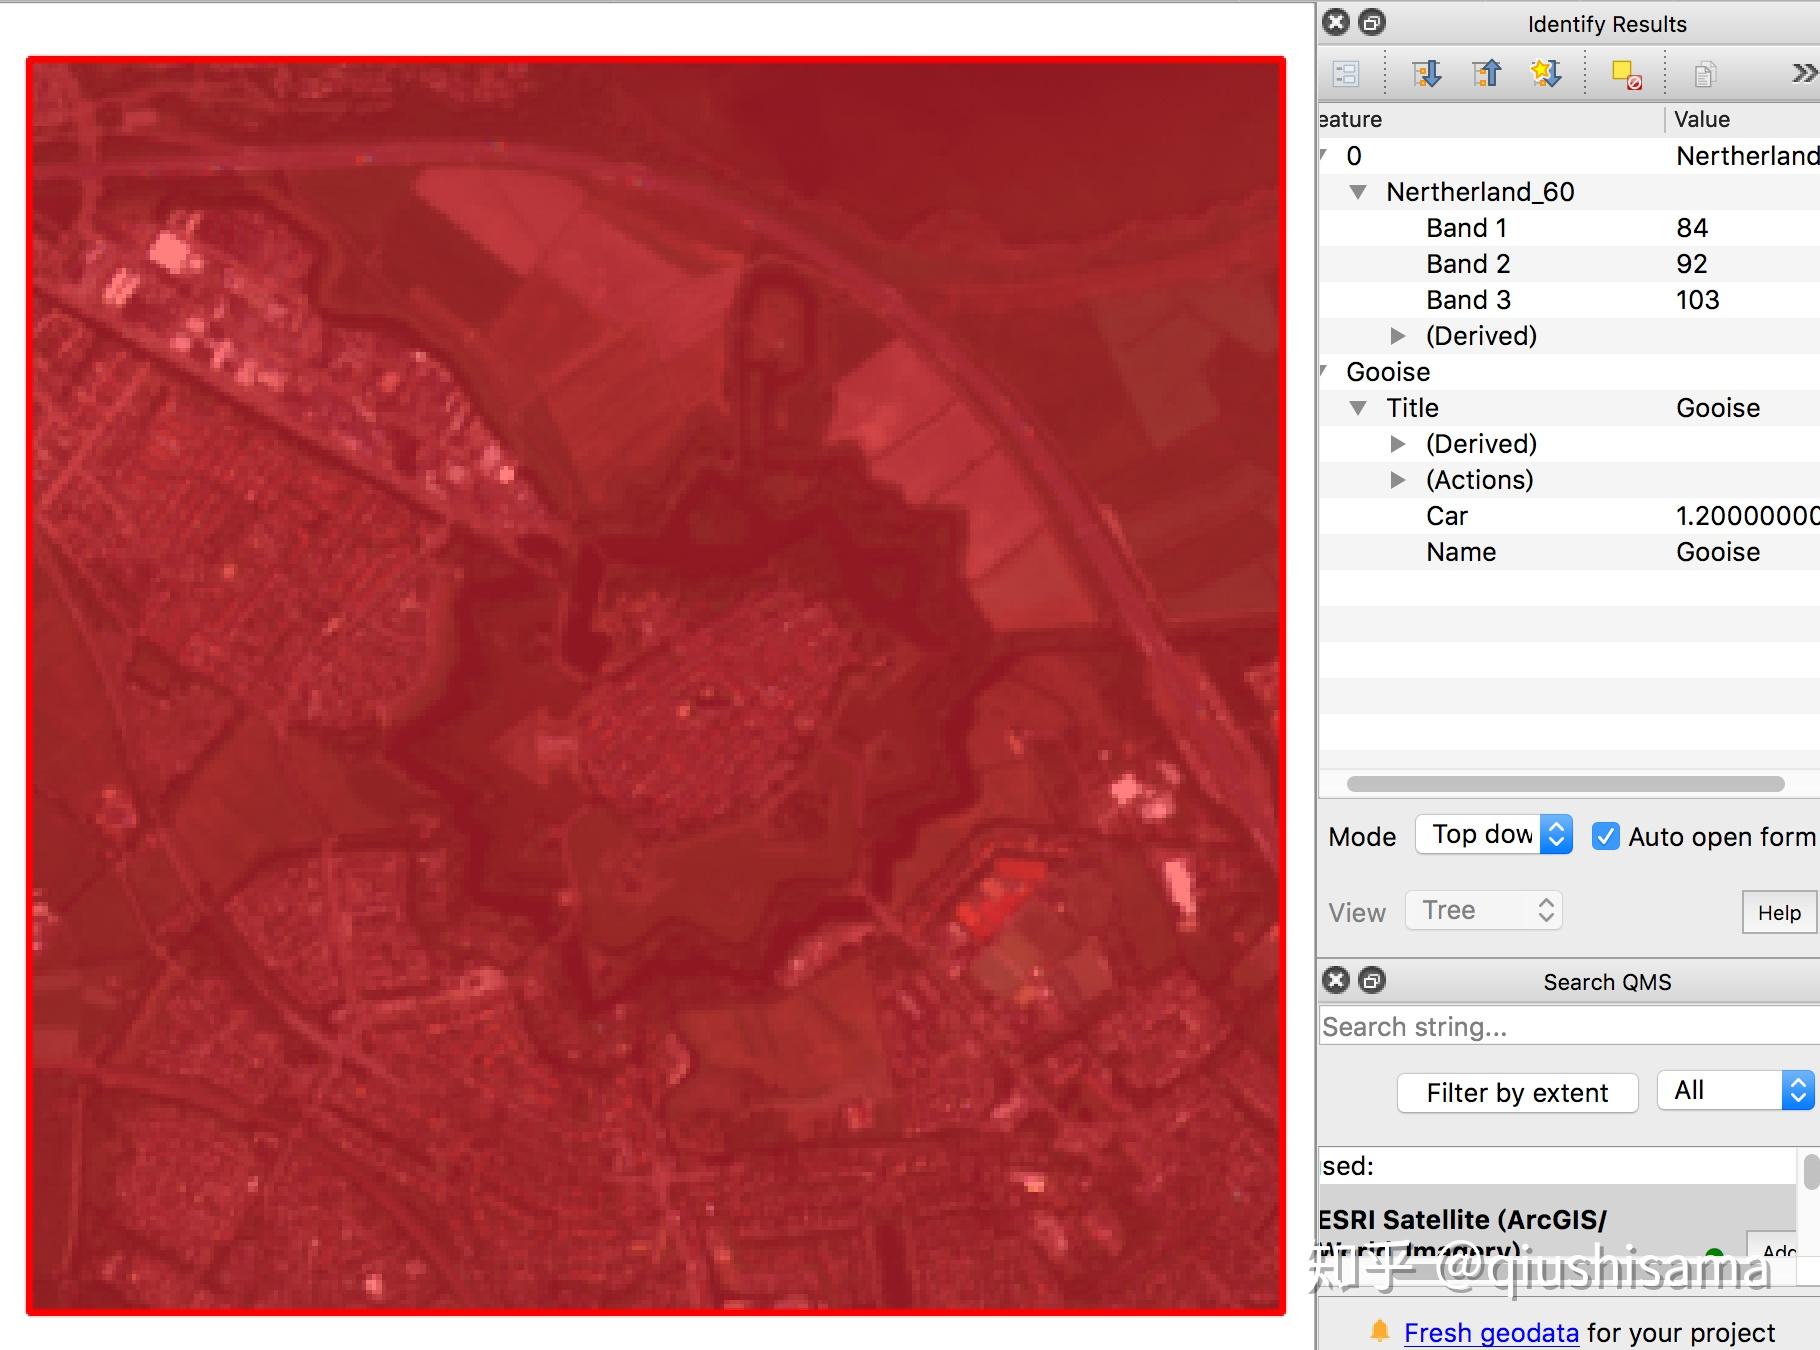The height and width of the screenshot is (1350, 1820).
Task: Click the Search QMS results scrollbar
Action: [1810, 1170]
